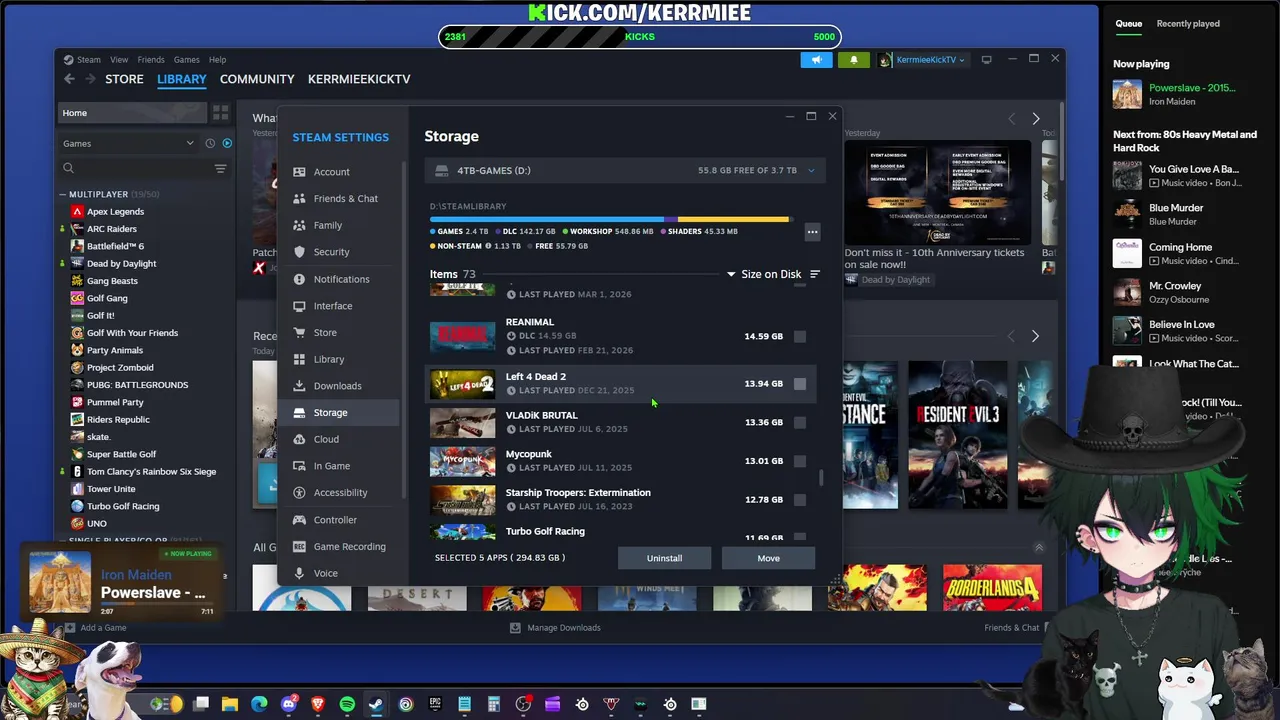Expand the 4TB-GAMES (D:) drive selector
1280x720 pixels.
(625, 171)
